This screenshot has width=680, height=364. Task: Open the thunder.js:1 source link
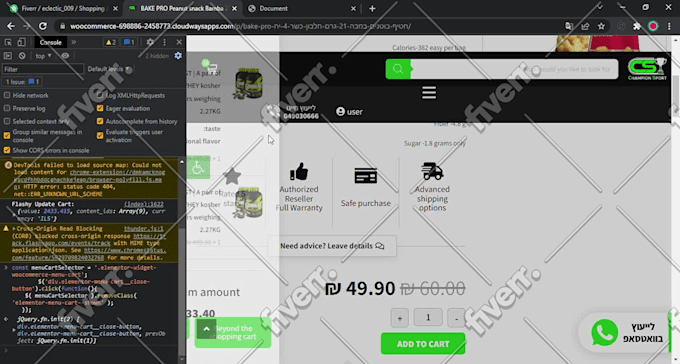tap(144, 229)
